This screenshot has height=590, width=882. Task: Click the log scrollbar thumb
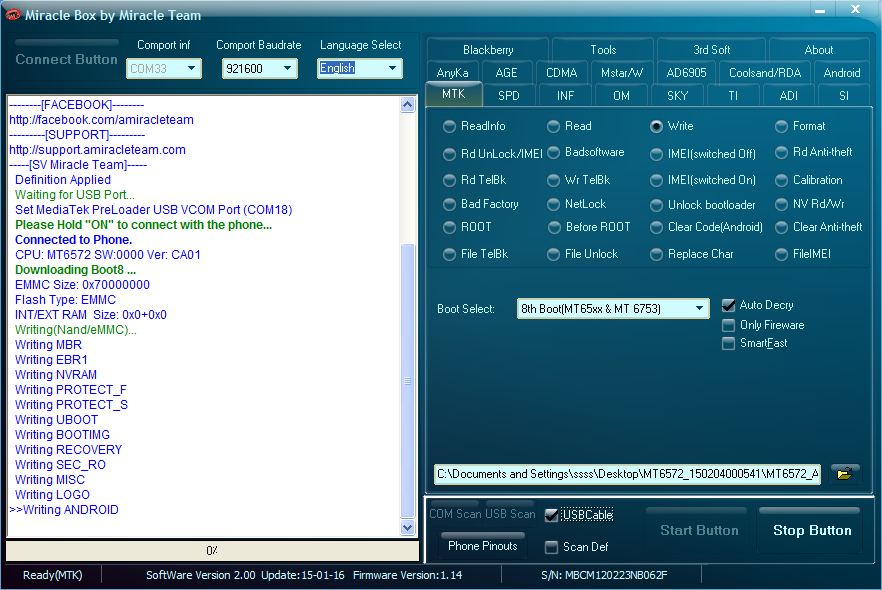click(408, 381)
